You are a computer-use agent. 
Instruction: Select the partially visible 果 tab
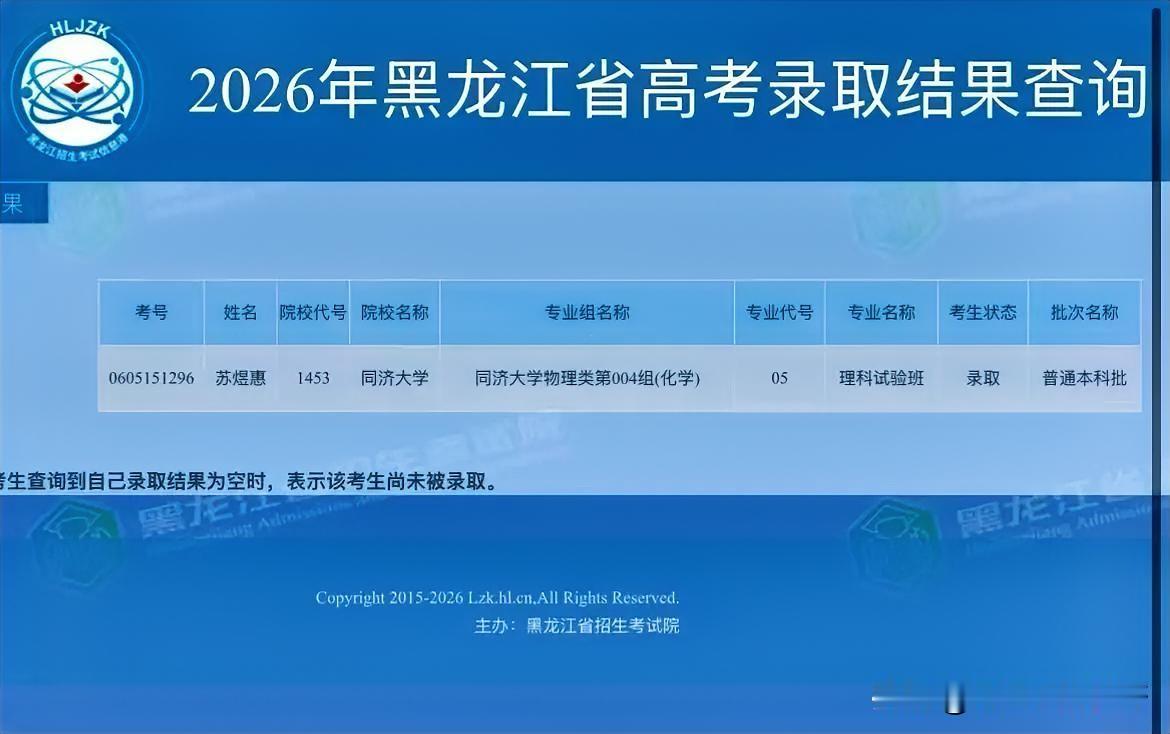[22, 203]
